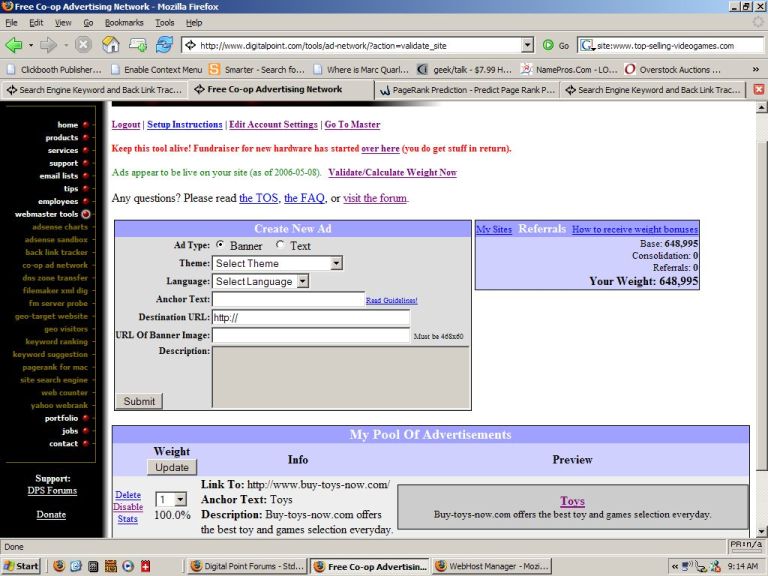
Task: Open How to receive weight bonuses link
Action: [x=635, y=229]
